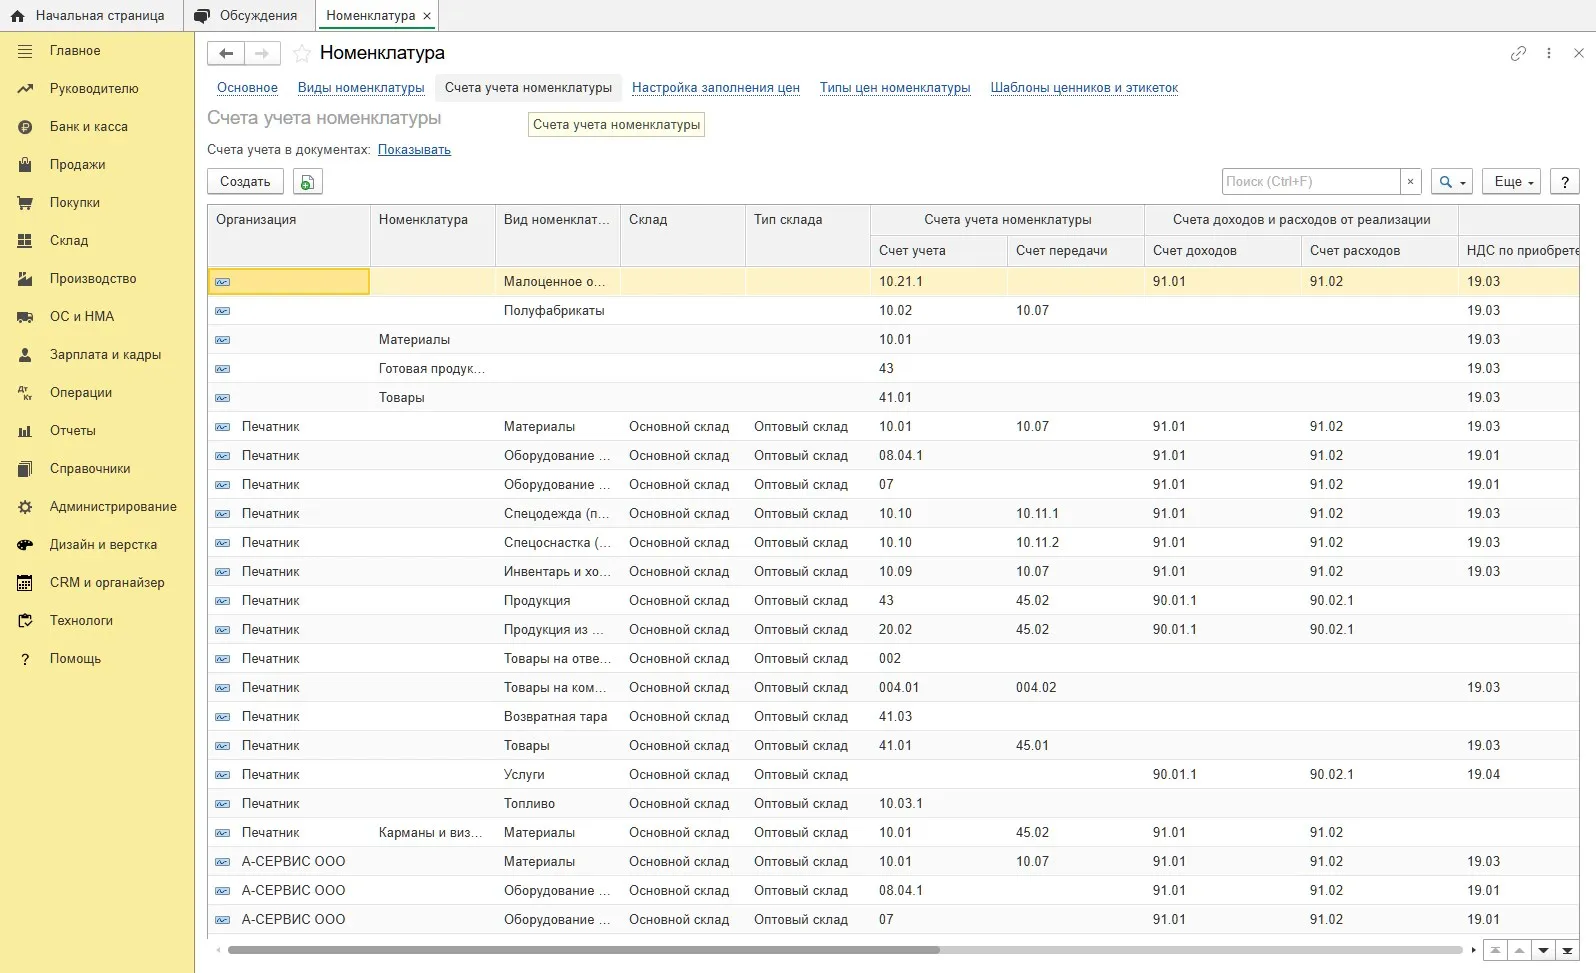Select the Полуфабрикаты row cell

point(557,311)
